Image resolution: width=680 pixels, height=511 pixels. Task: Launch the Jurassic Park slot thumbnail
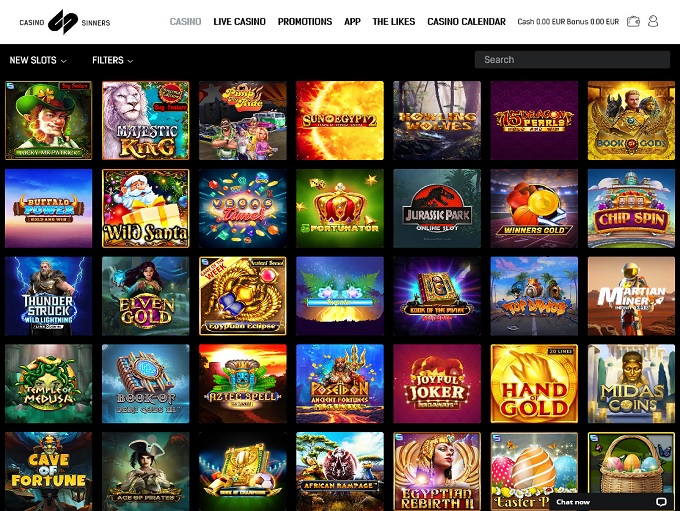(x=437, y=208)
